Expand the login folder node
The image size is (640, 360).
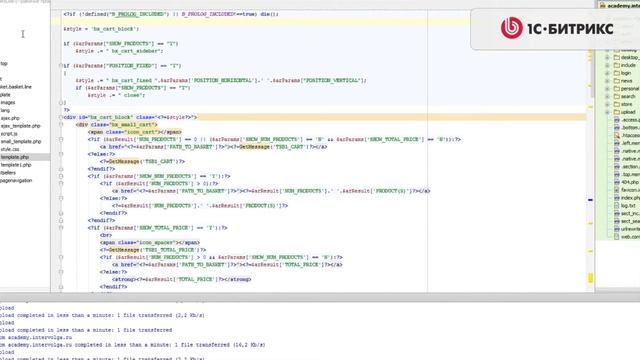point(607,73)
